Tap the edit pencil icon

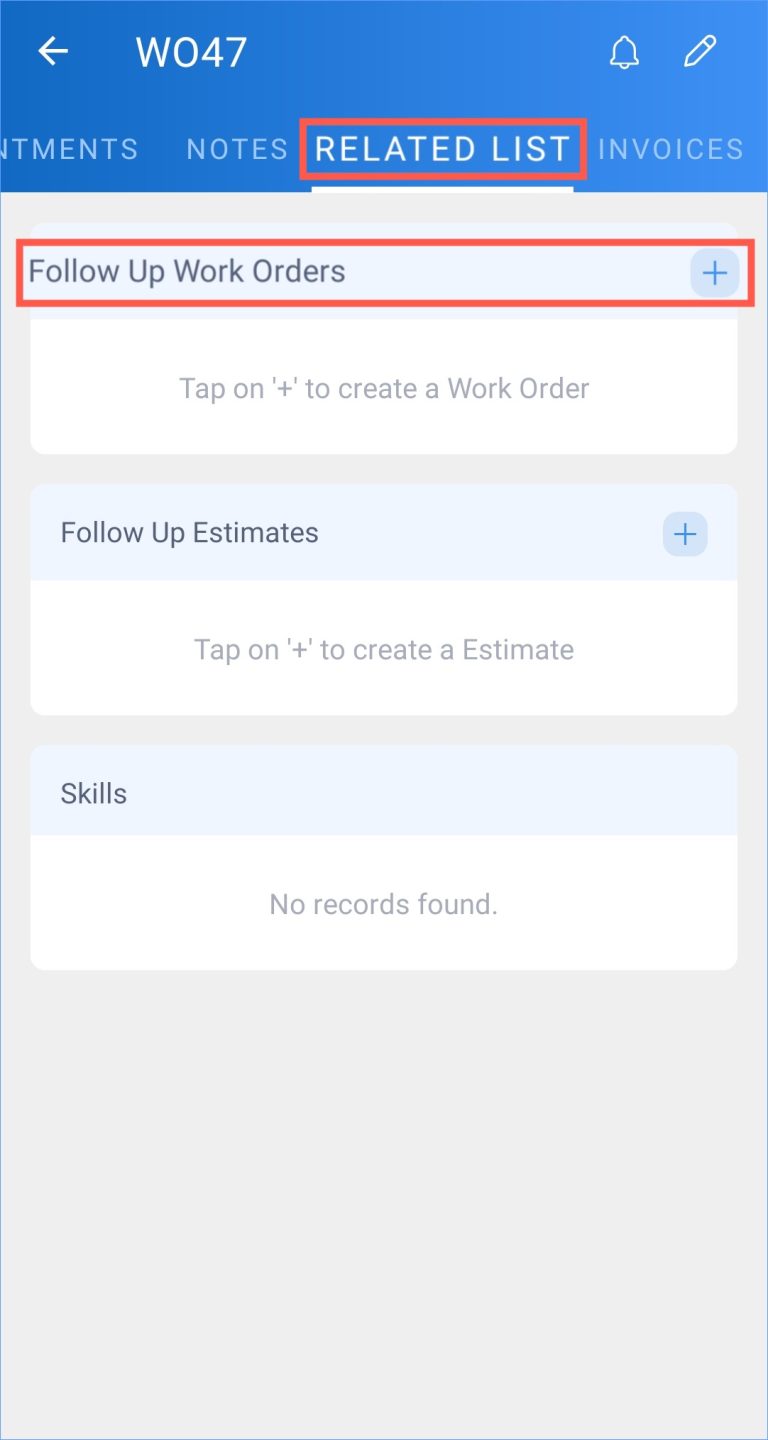click(700, 50)
